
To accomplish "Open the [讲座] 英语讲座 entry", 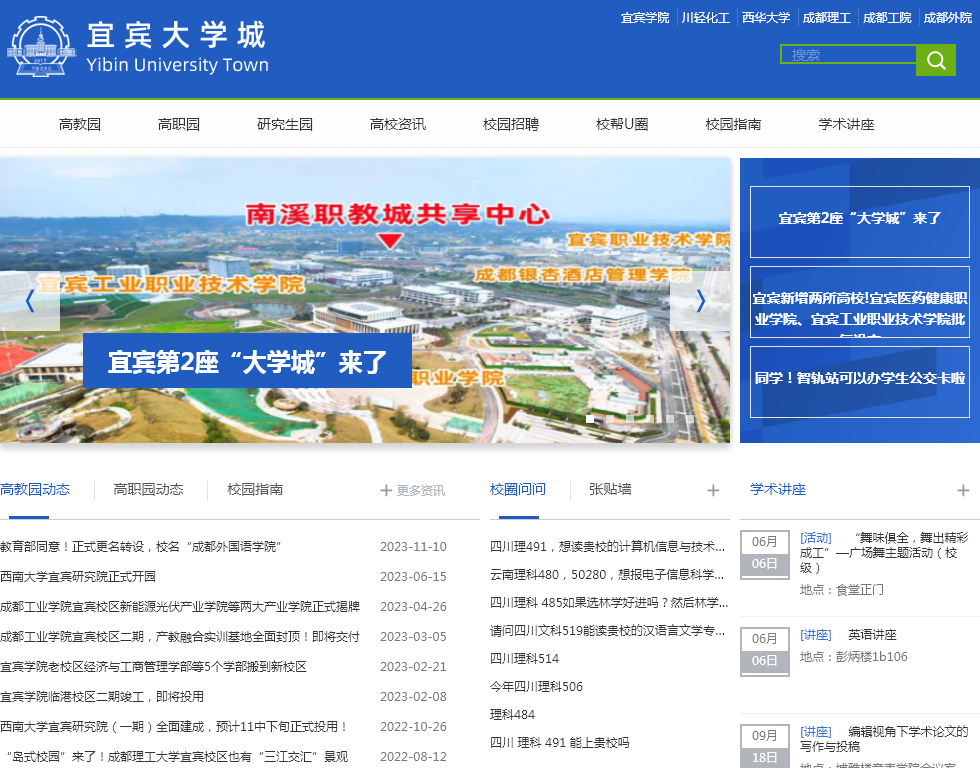I will click(x=848, y=635).
